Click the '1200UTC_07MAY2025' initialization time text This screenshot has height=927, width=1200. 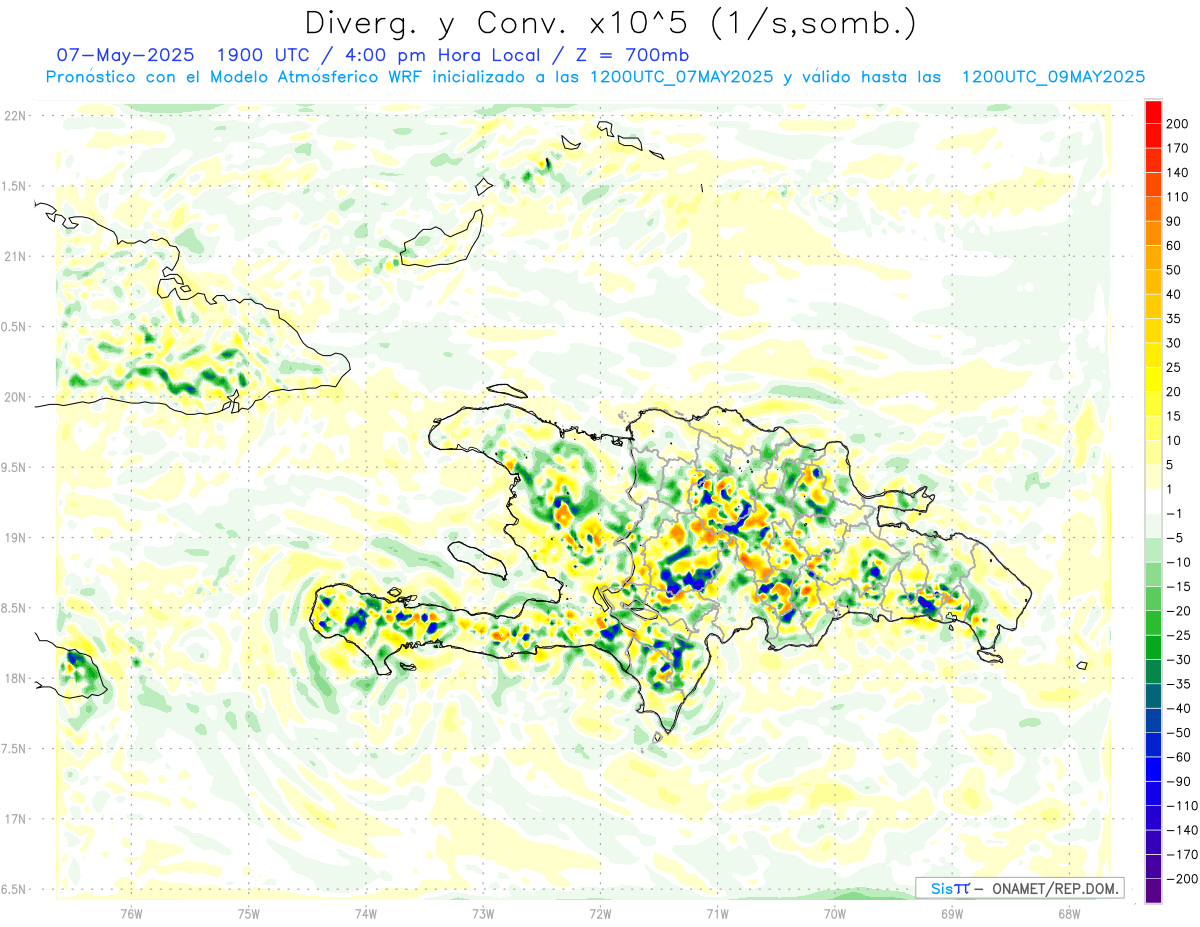681,77
